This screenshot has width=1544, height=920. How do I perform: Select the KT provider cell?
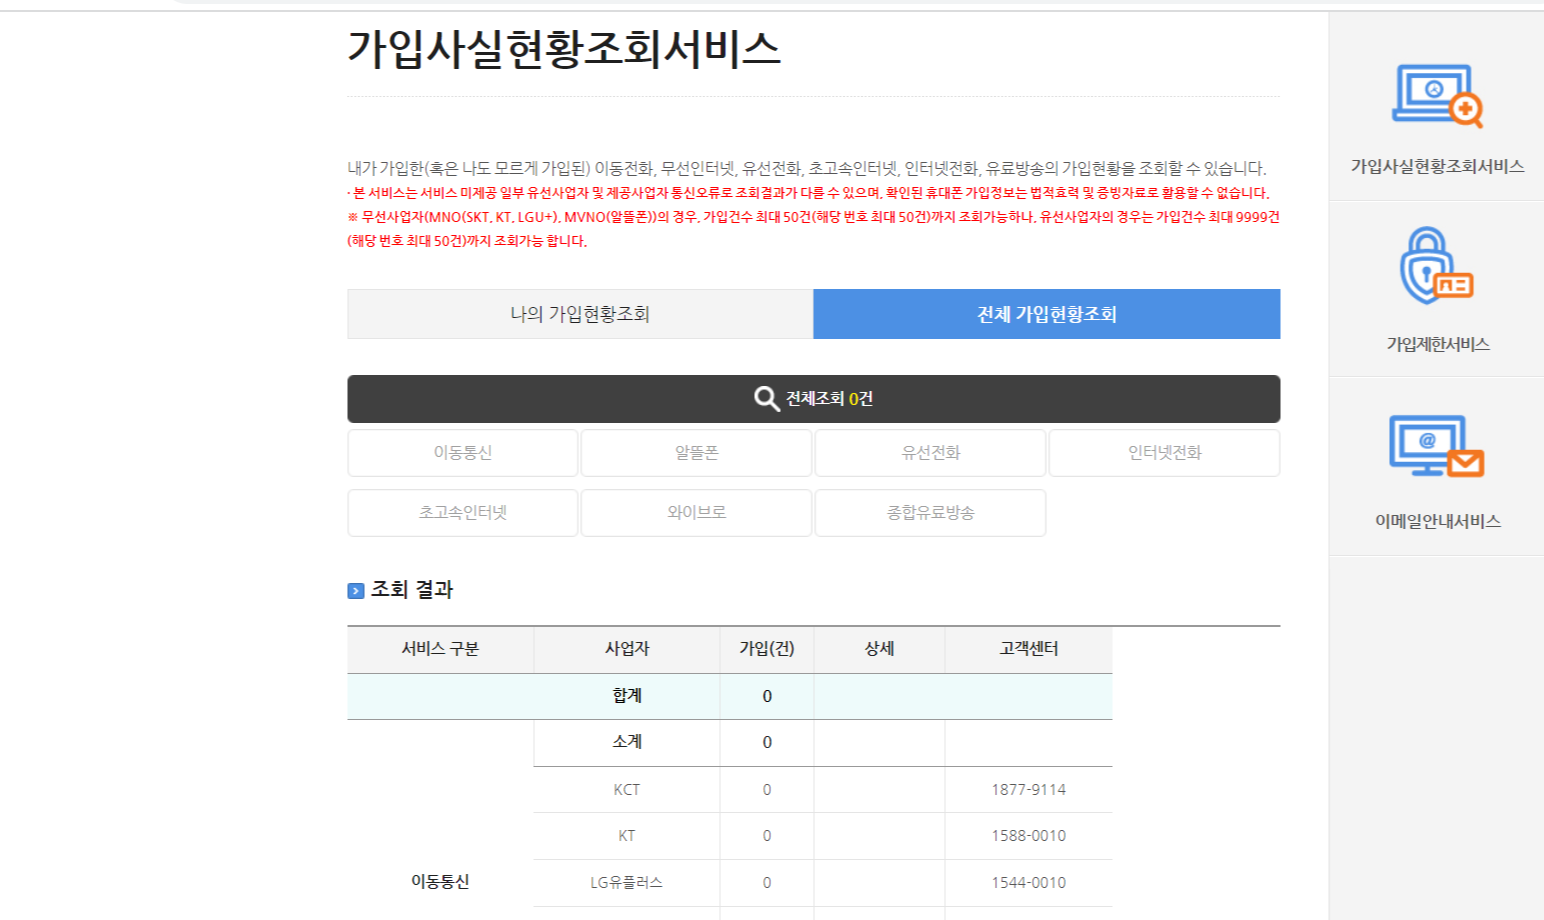click(x=627, y=836)
